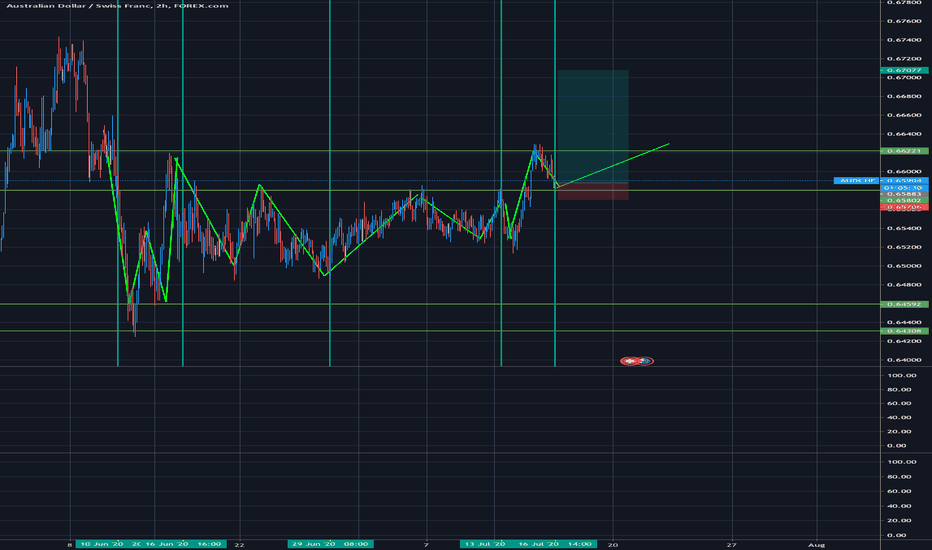Click the Aug date on time axis
This screenshot has height=550, width=932.
click(817, 545)
